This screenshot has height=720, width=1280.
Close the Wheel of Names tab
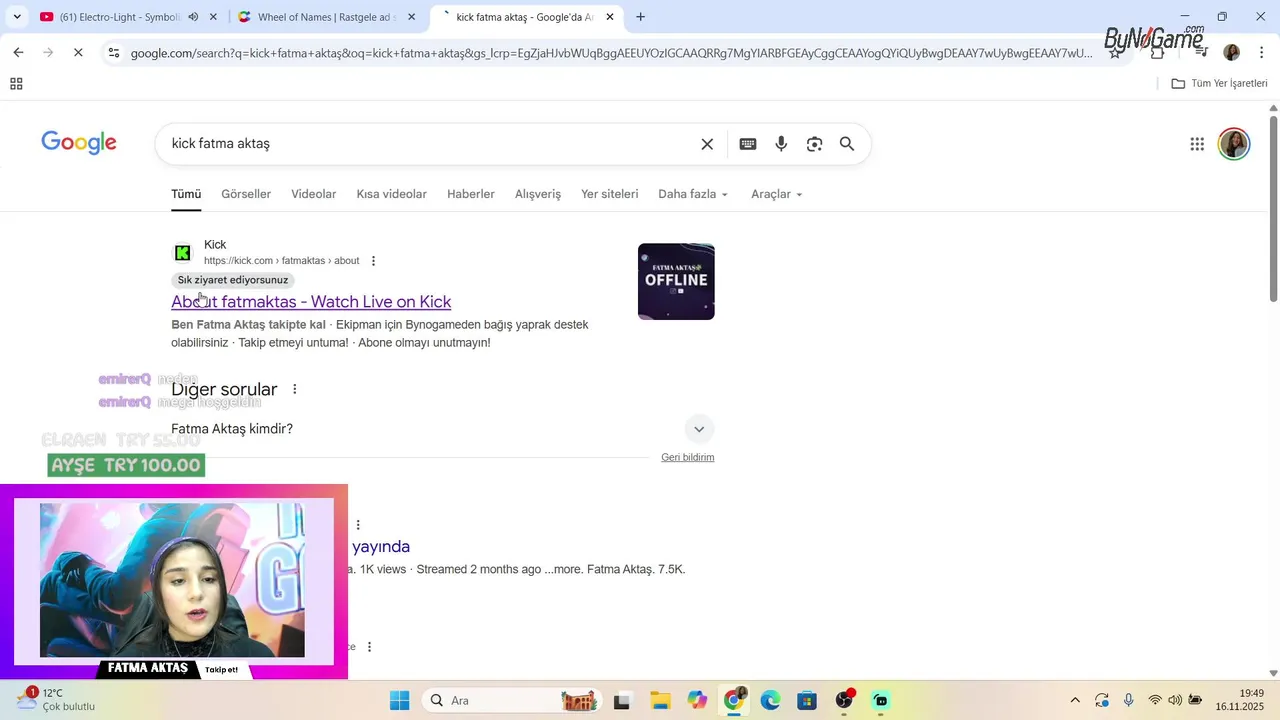click(411, 17)
